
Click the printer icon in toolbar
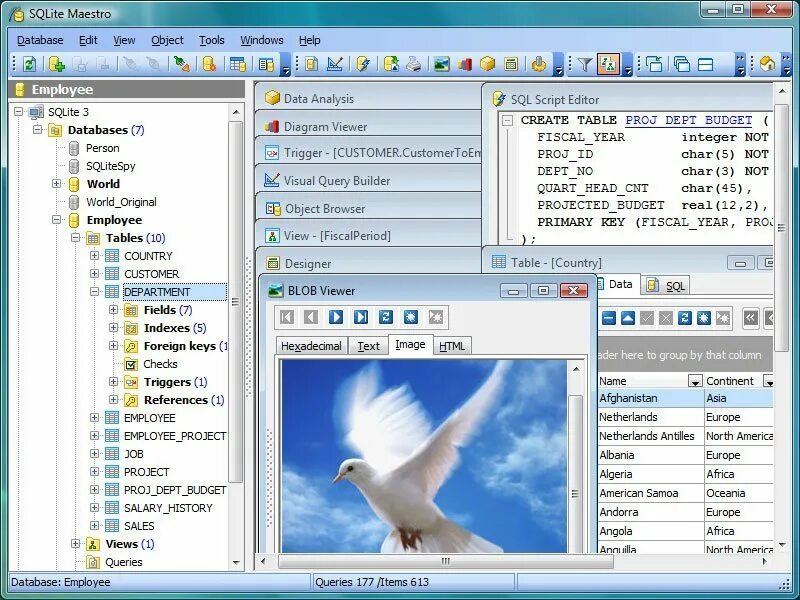click(x=414, y=64)
